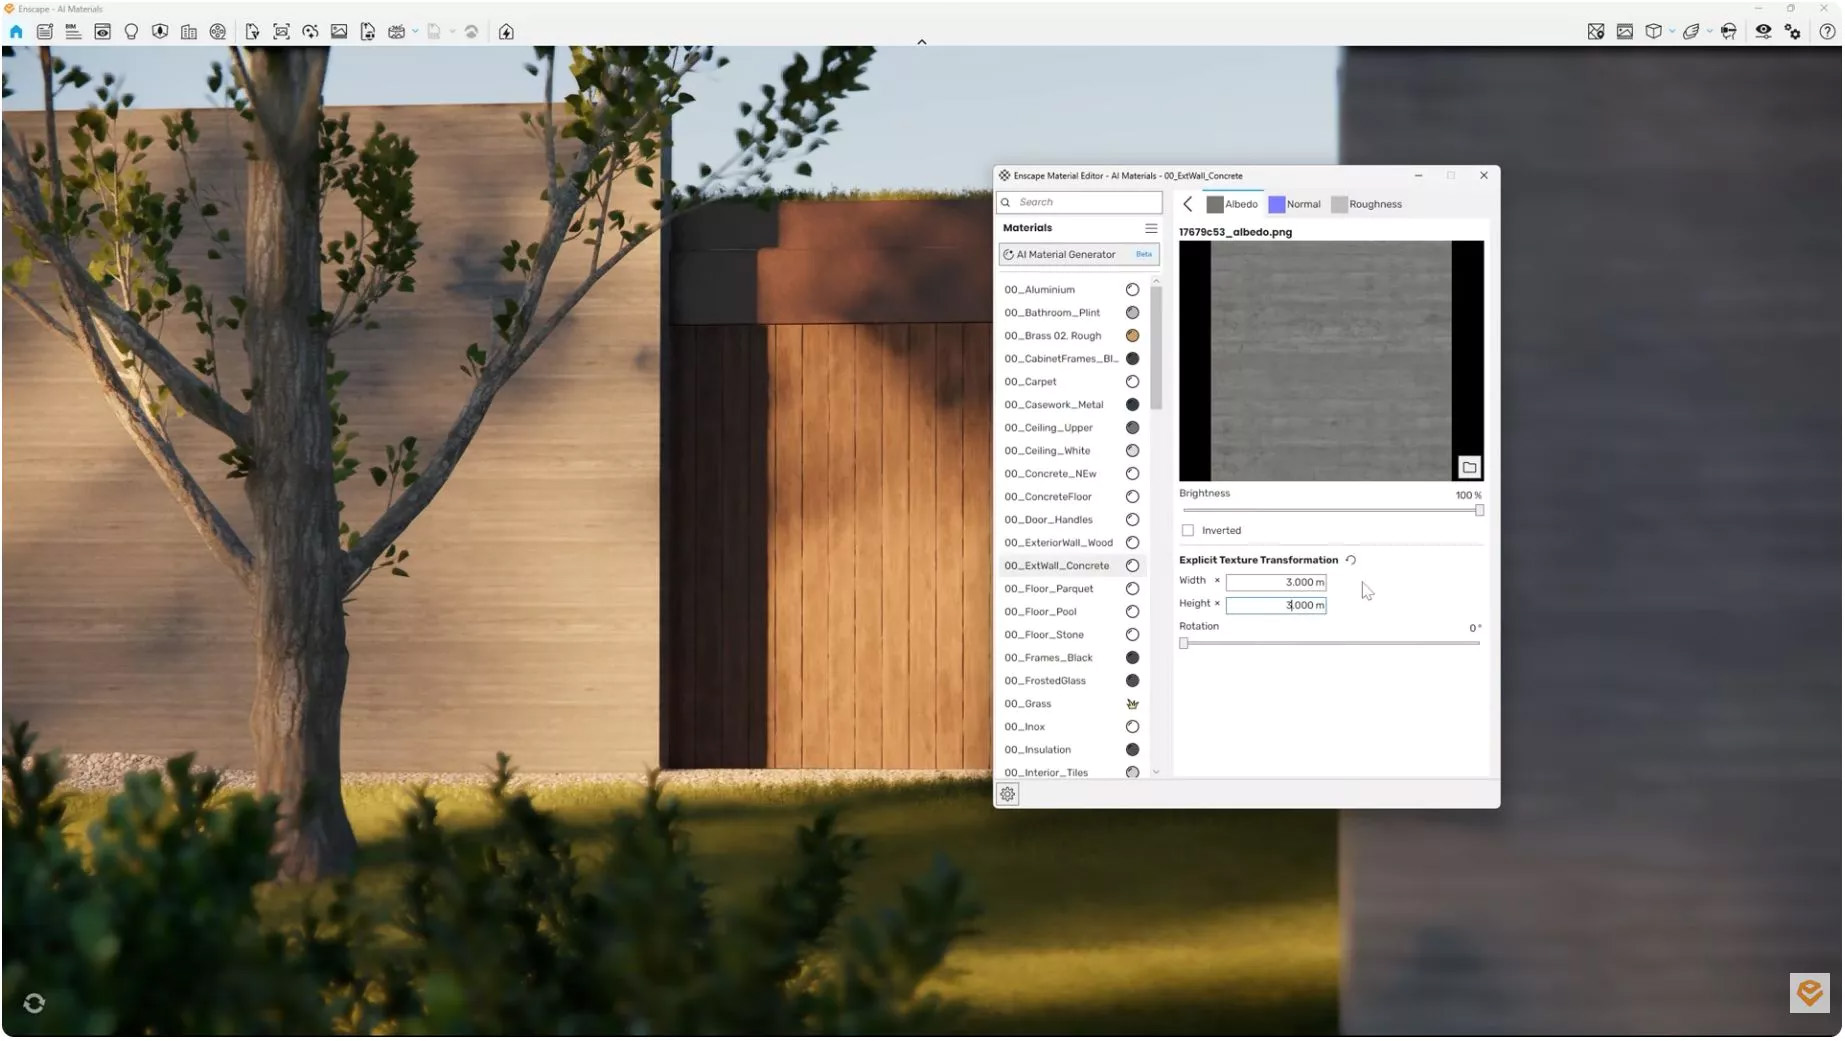Image resolution: width=1845 pixels, height=1041 pixels.
Task: Expand the dropdown beside the 3D cube icon
Action: (x=1671, y=32)
